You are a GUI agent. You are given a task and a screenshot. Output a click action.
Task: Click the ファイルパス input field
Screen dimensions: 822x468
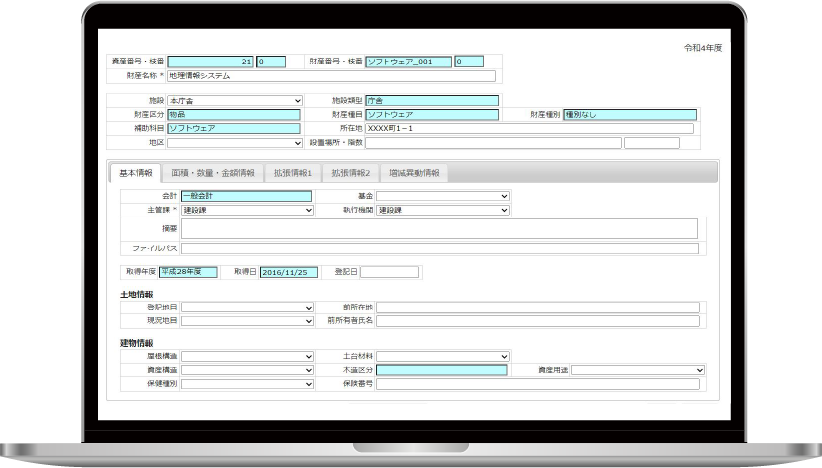[439, 248]
